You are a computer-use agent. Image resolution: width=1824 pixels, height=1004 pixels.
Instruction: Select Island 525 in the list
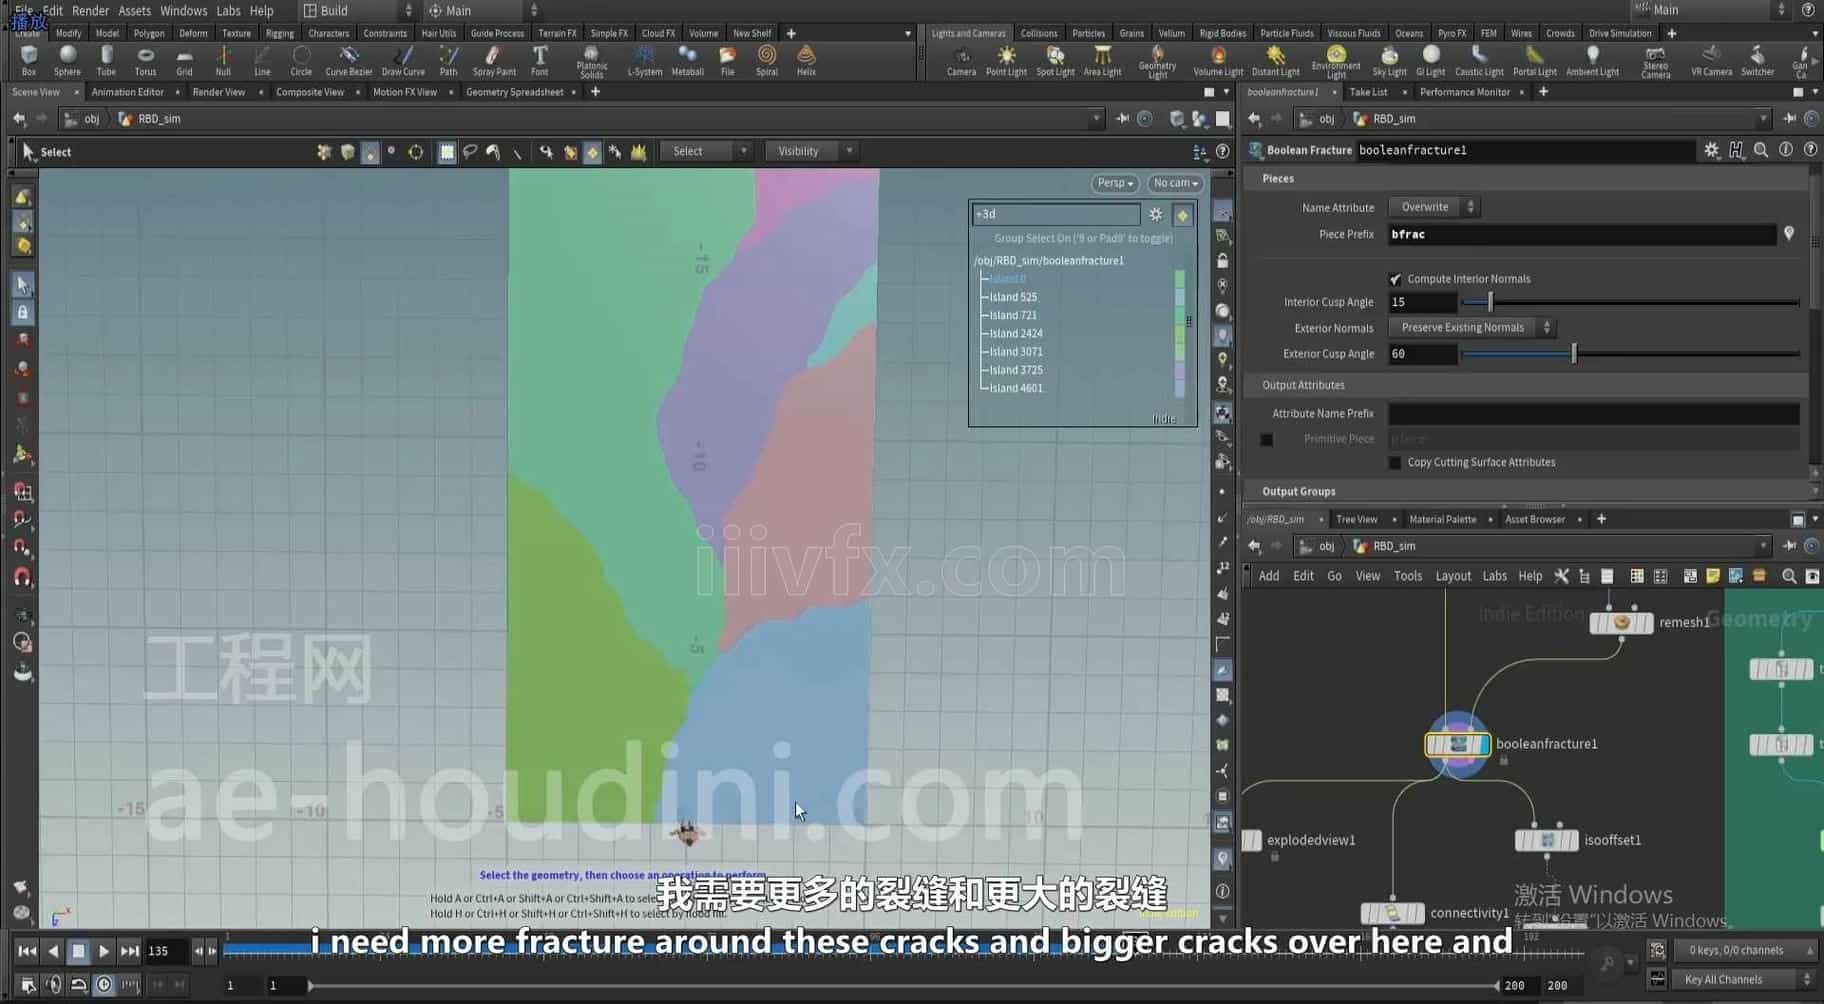tap(1013, 297)
